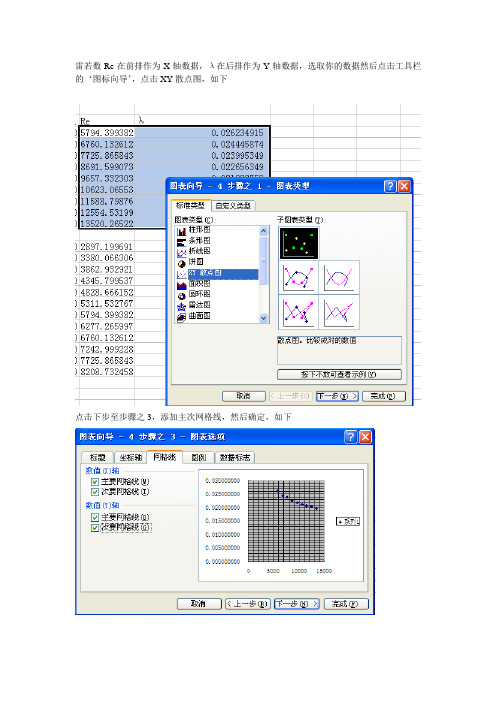Click the chart type list scrollbar thumb
Viewport: 496px width, 702px height.
[263, 261]
